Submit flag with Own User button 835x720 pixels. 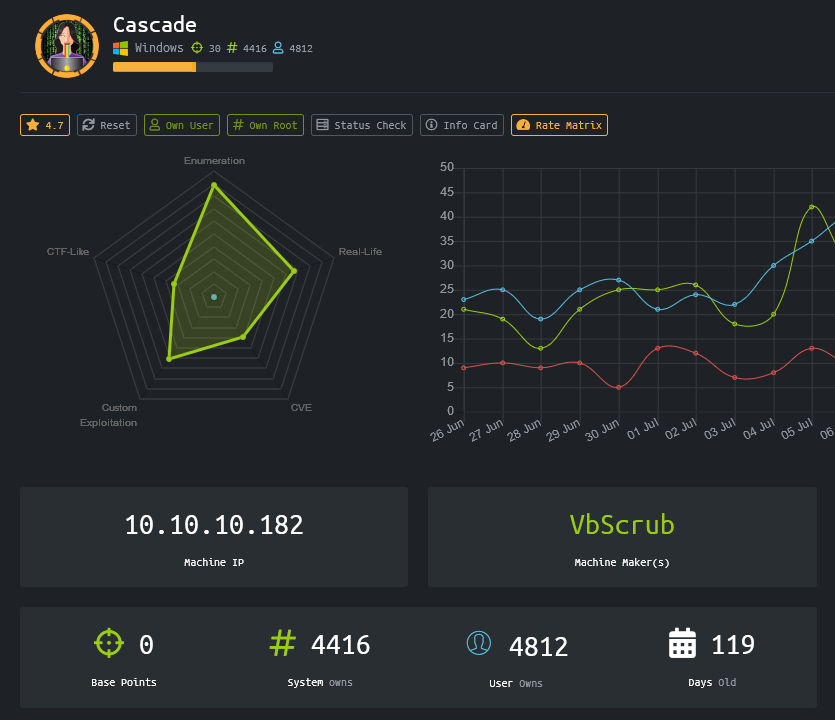[x=181, y=125]
